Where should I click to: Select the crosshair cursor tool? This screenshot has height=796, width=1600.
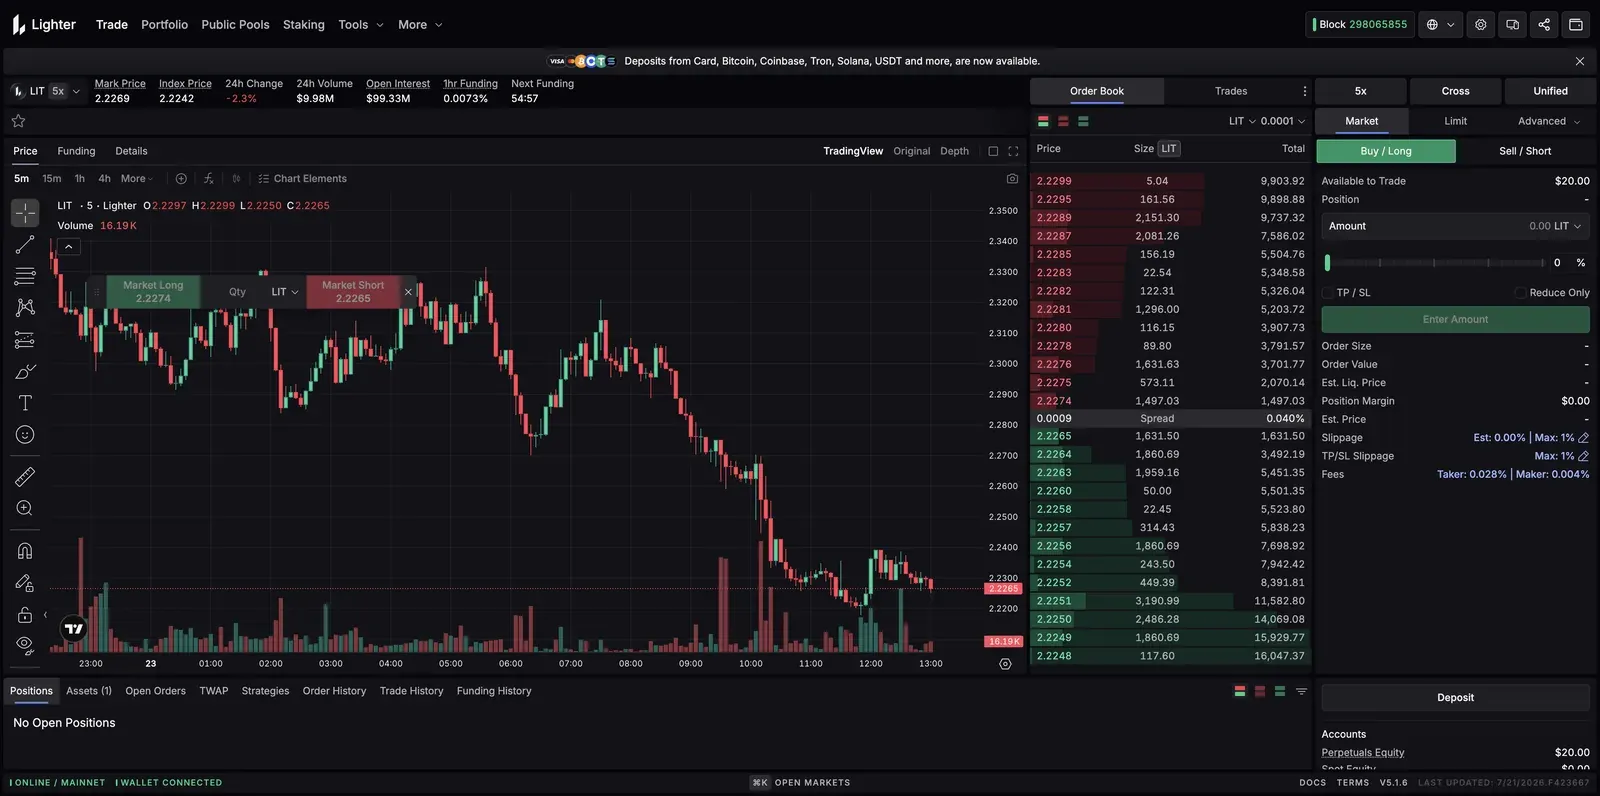tap(25, 212)
